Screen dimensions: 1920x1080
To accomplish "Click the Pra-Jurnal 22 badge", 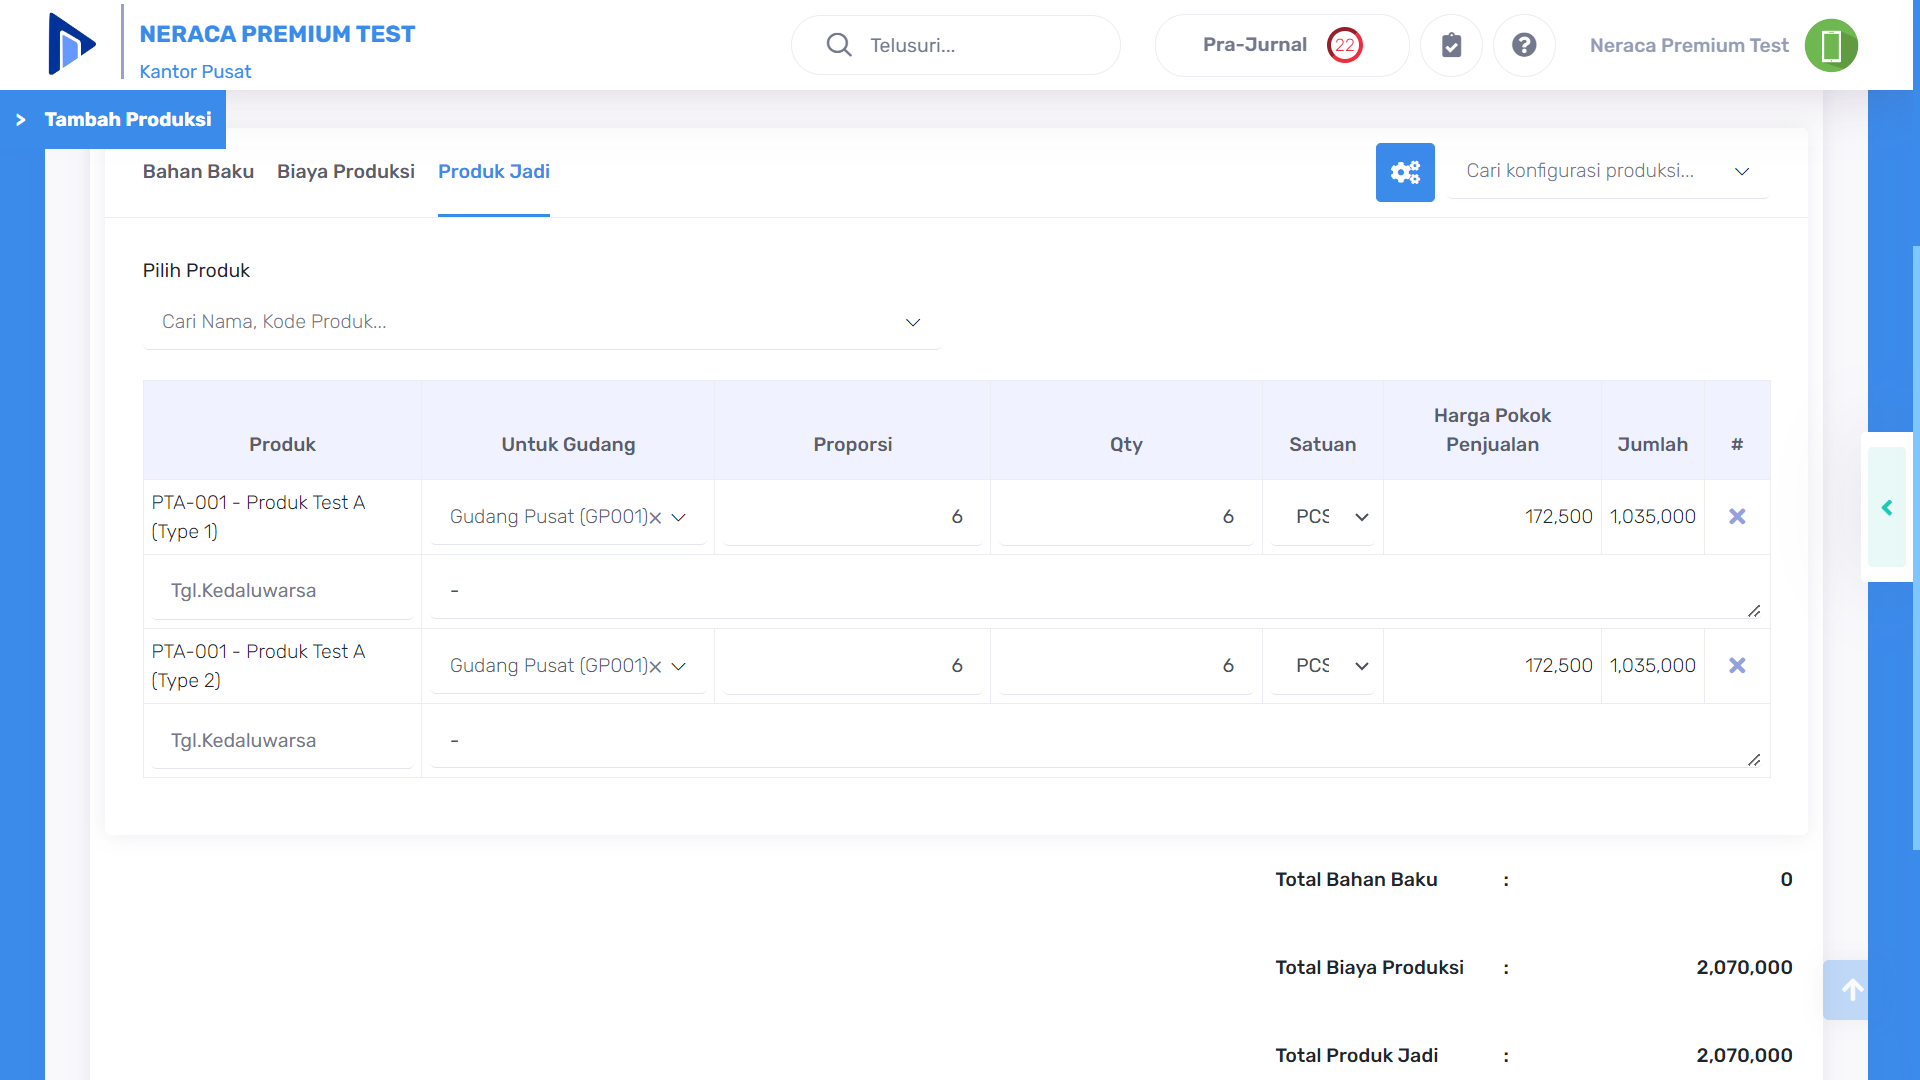I will (x=1345, y=45).
